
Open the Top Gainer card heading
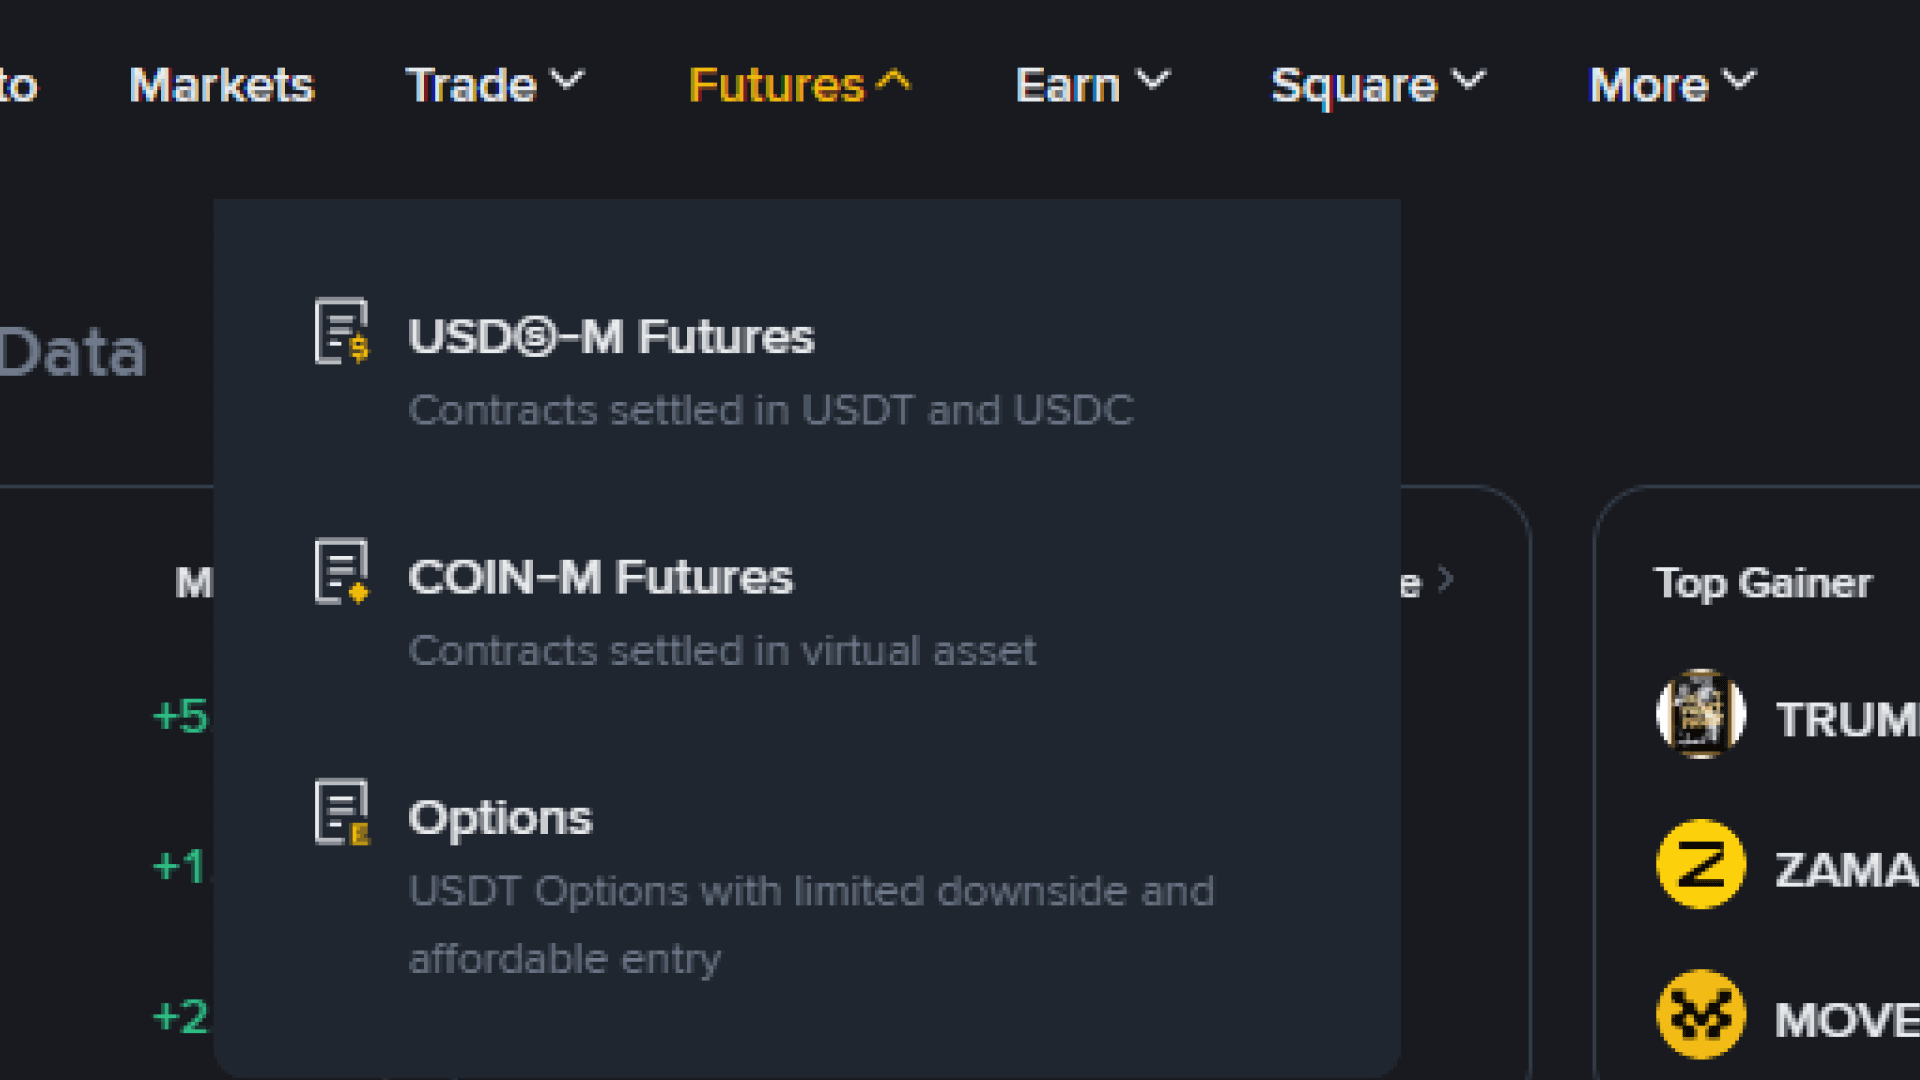[x=1763, y=583]
